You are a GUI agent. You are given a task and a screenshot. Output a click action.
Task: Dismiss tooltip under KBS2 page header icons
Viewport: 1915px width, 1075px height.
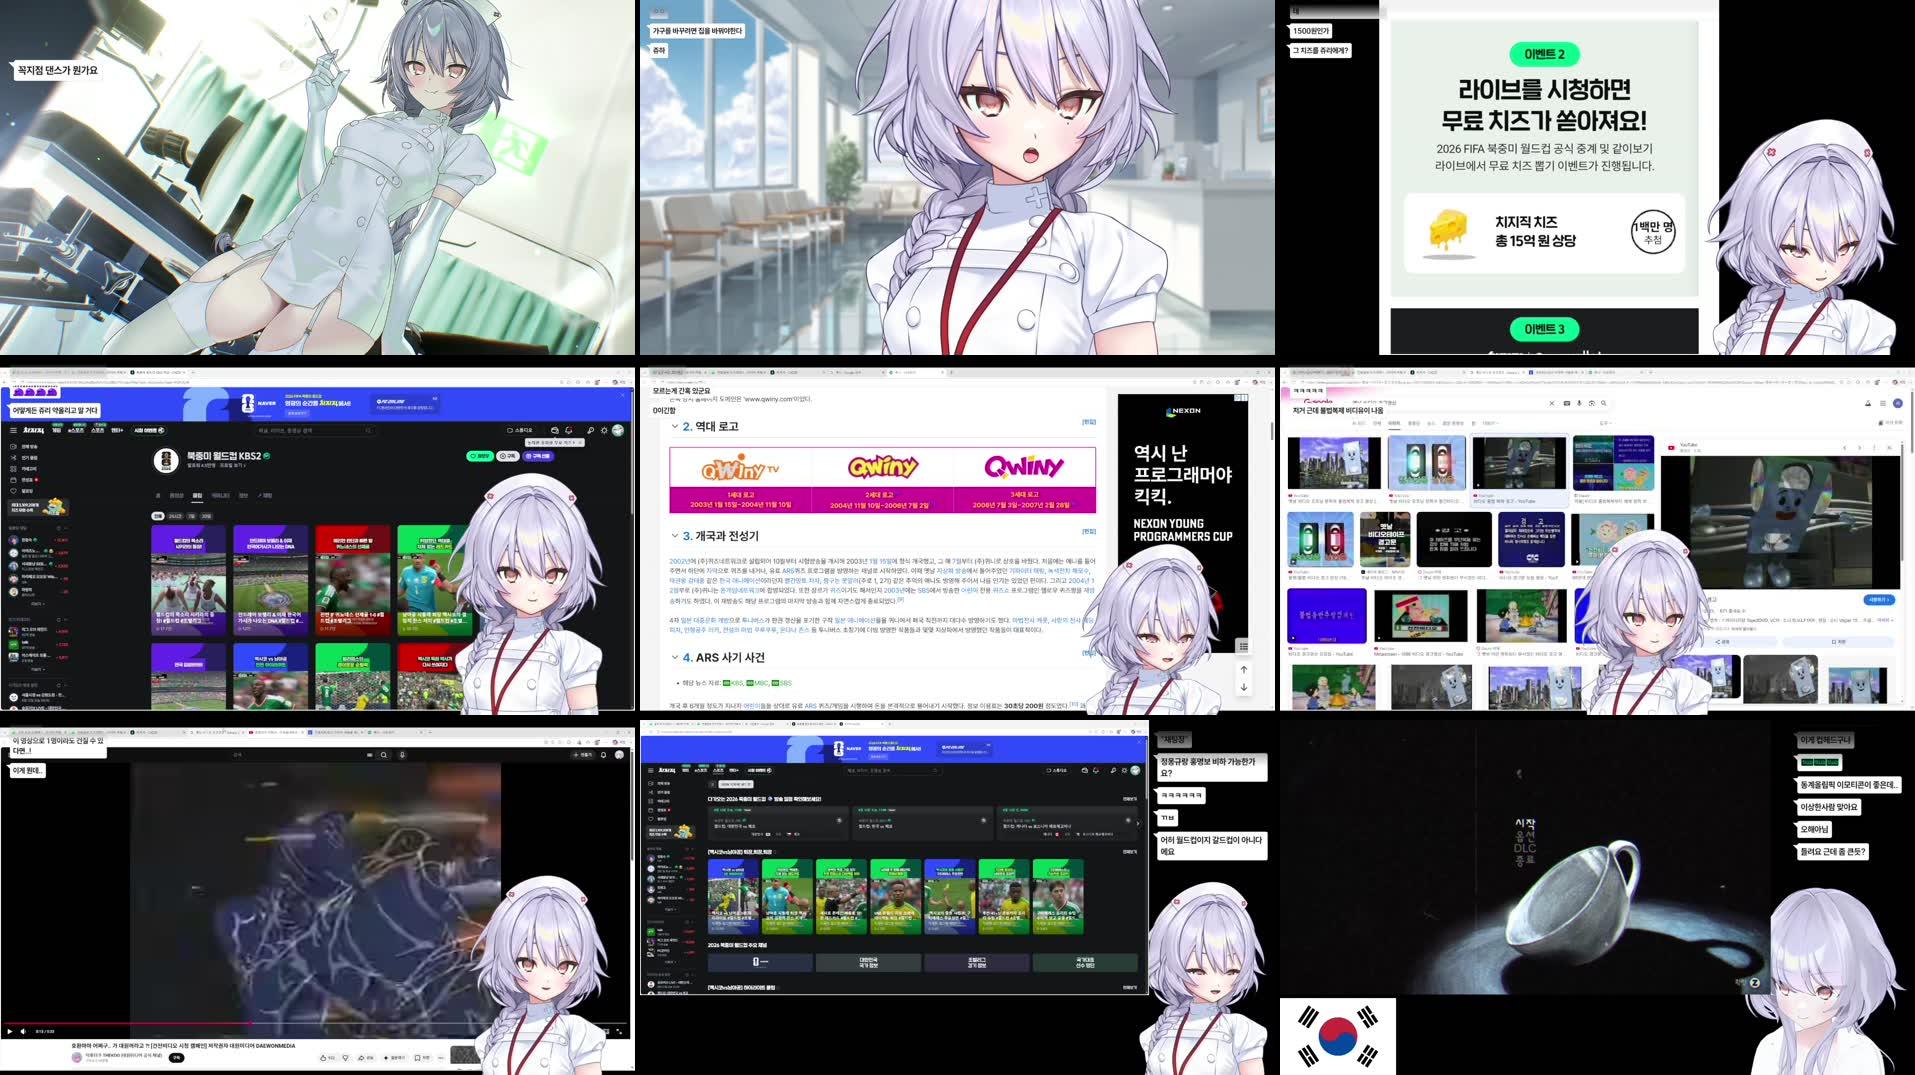[580, 442]
